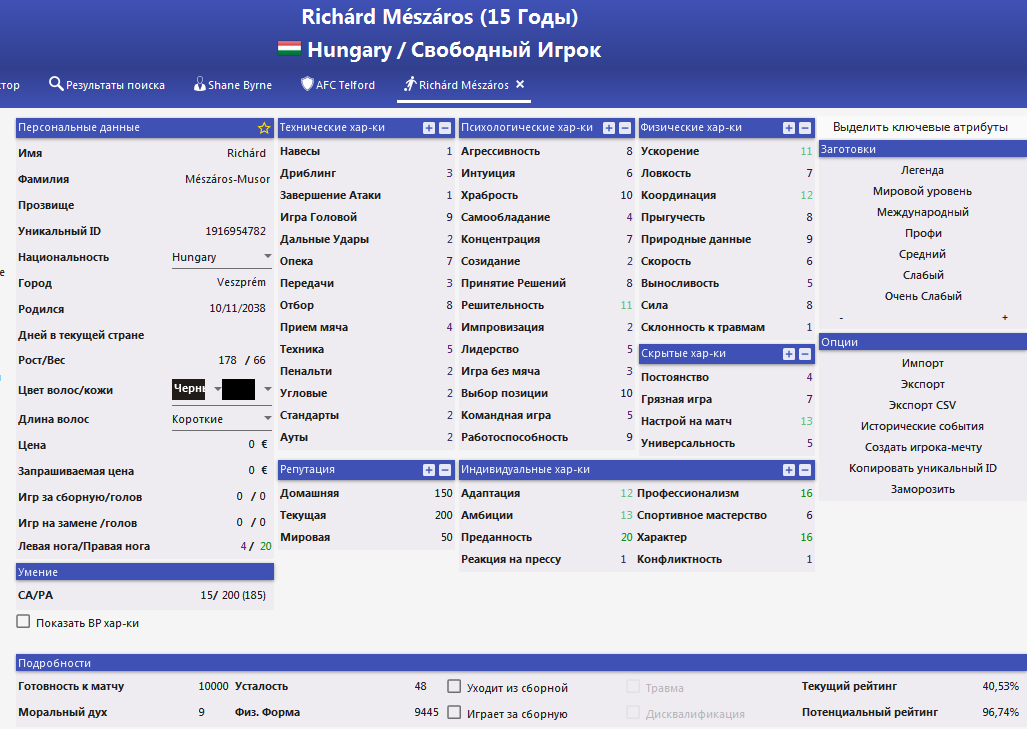
Task: Click Создать игрока-мечту
Action: coord(922,447)
